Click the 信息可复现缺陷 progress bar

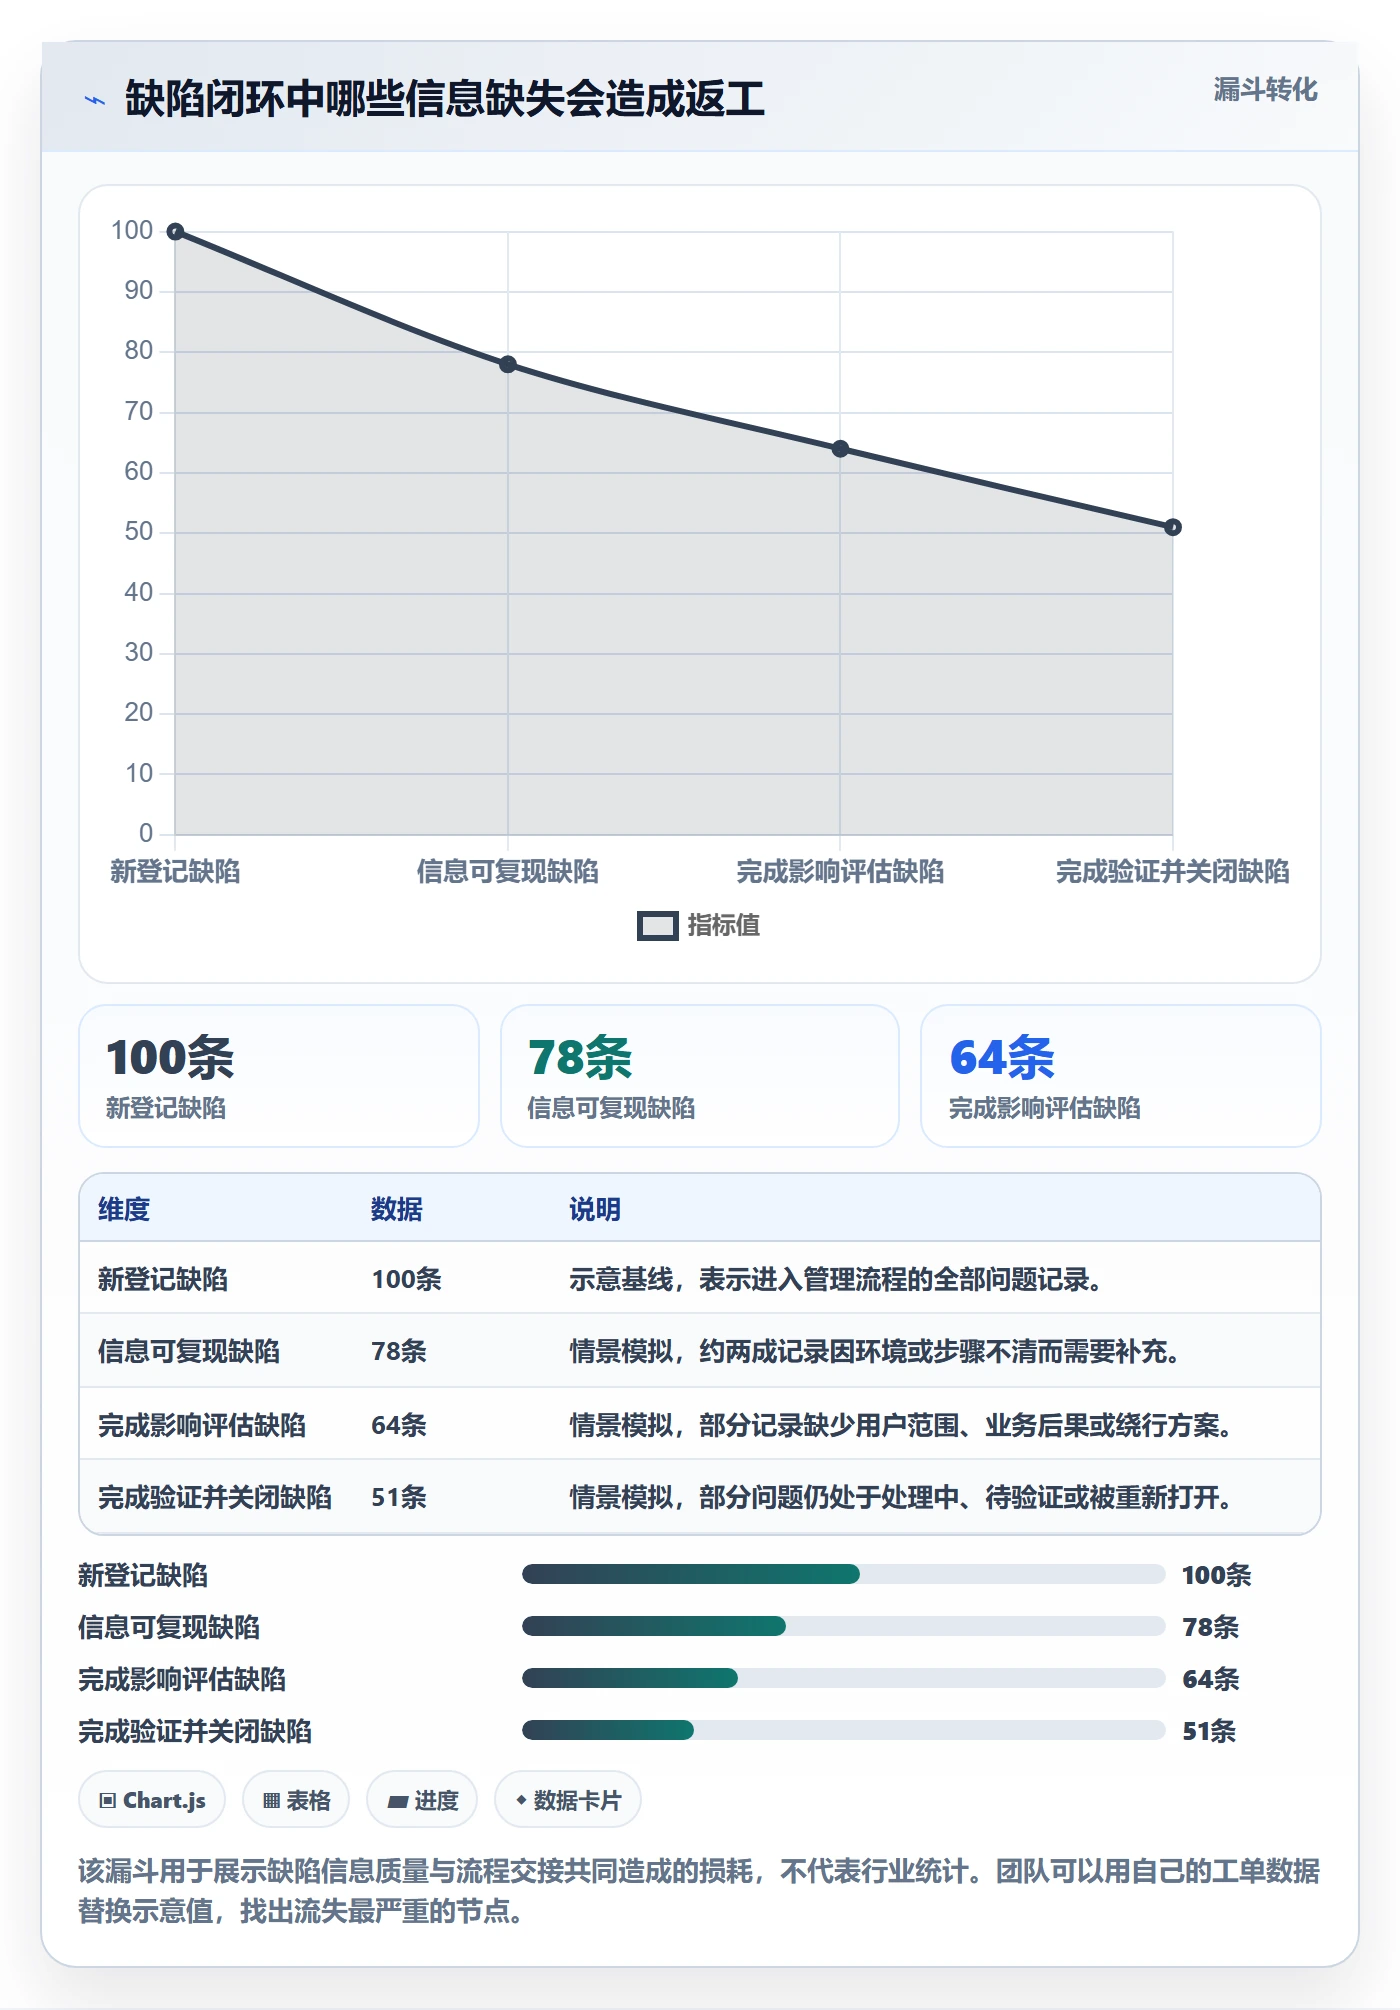click(x=844, y=1626)
